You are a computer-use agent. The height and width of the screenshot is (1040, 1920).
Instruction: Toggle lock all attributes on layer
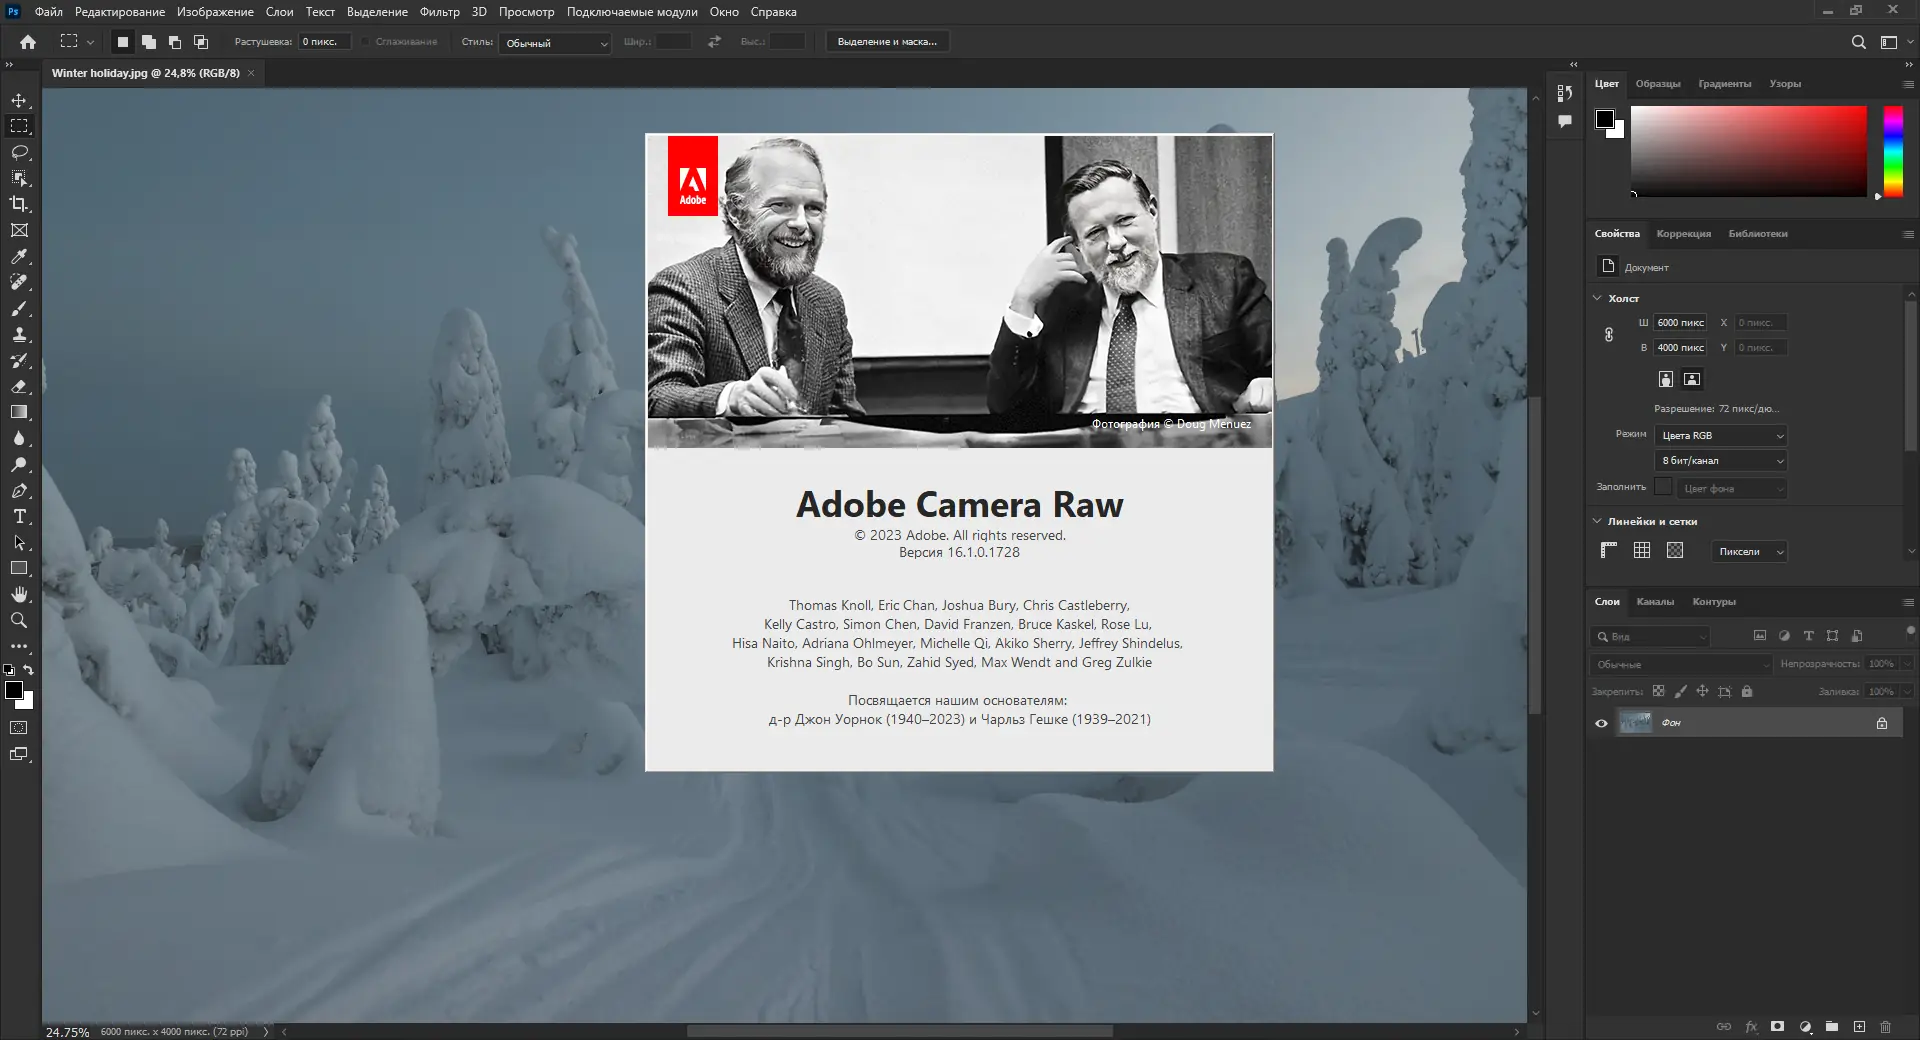point(1747,692)
